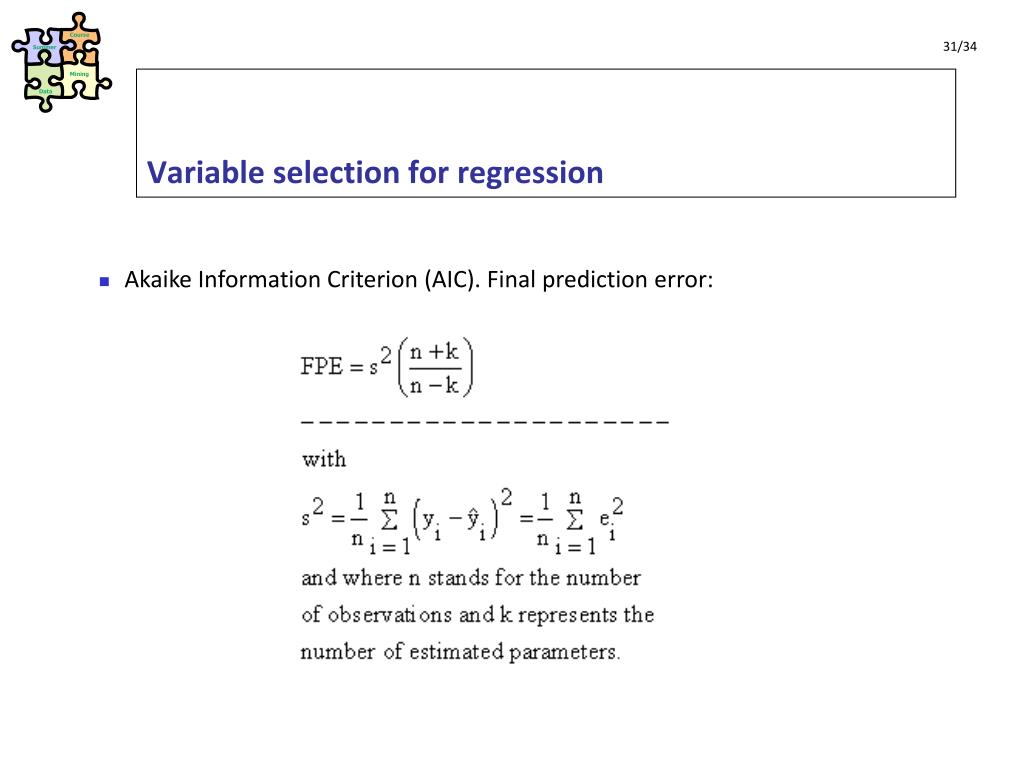Click the Akaike Information Criterion bullet text
This screenshot has height=768, width=1024.
tap(419, 280)
